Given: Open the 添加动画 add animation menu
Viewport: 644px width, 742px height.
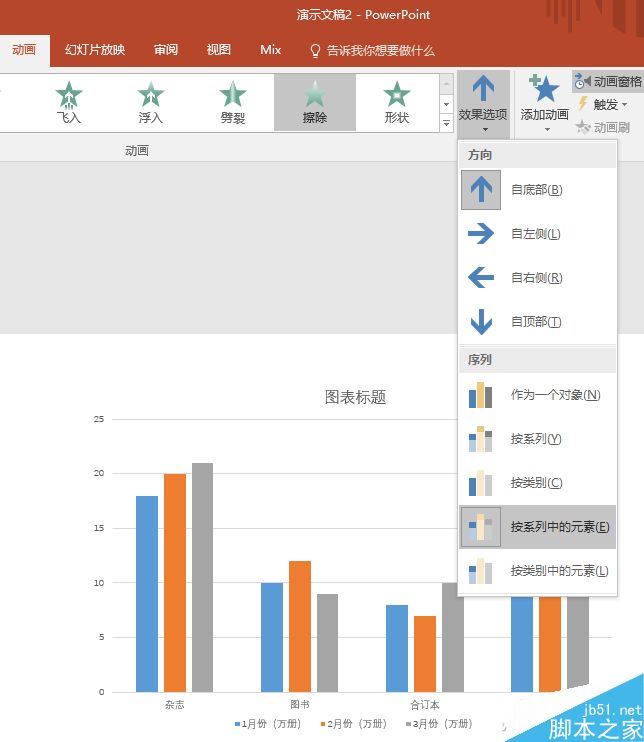Looking at the screenshot, I should tap(544, 104).
